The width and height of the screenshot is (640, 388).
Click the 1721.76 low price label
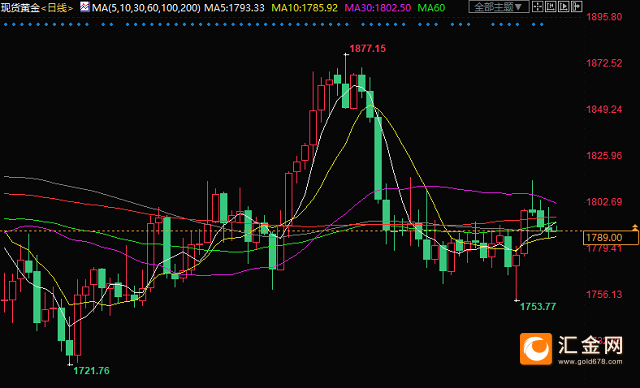coord(91,371)
